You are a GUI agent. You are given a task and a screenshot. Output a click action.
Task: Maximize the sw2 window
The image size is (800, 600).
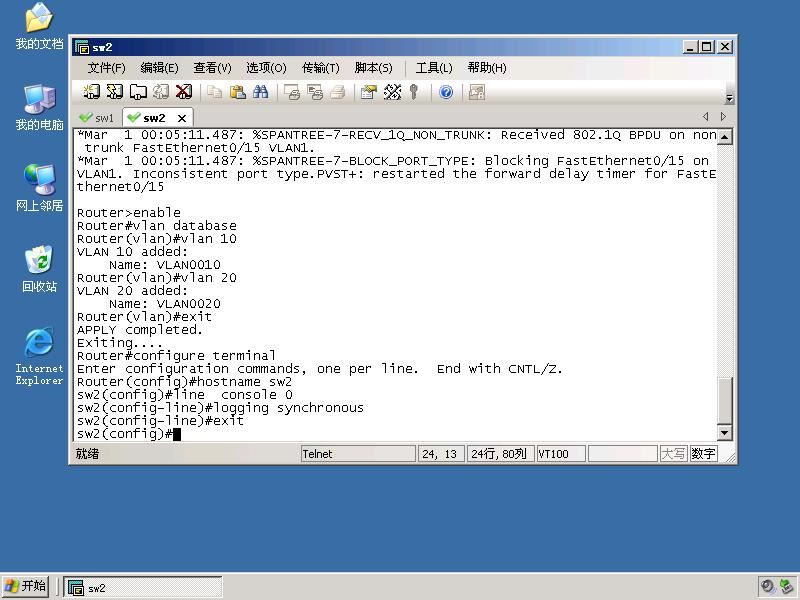pos(707,47)
